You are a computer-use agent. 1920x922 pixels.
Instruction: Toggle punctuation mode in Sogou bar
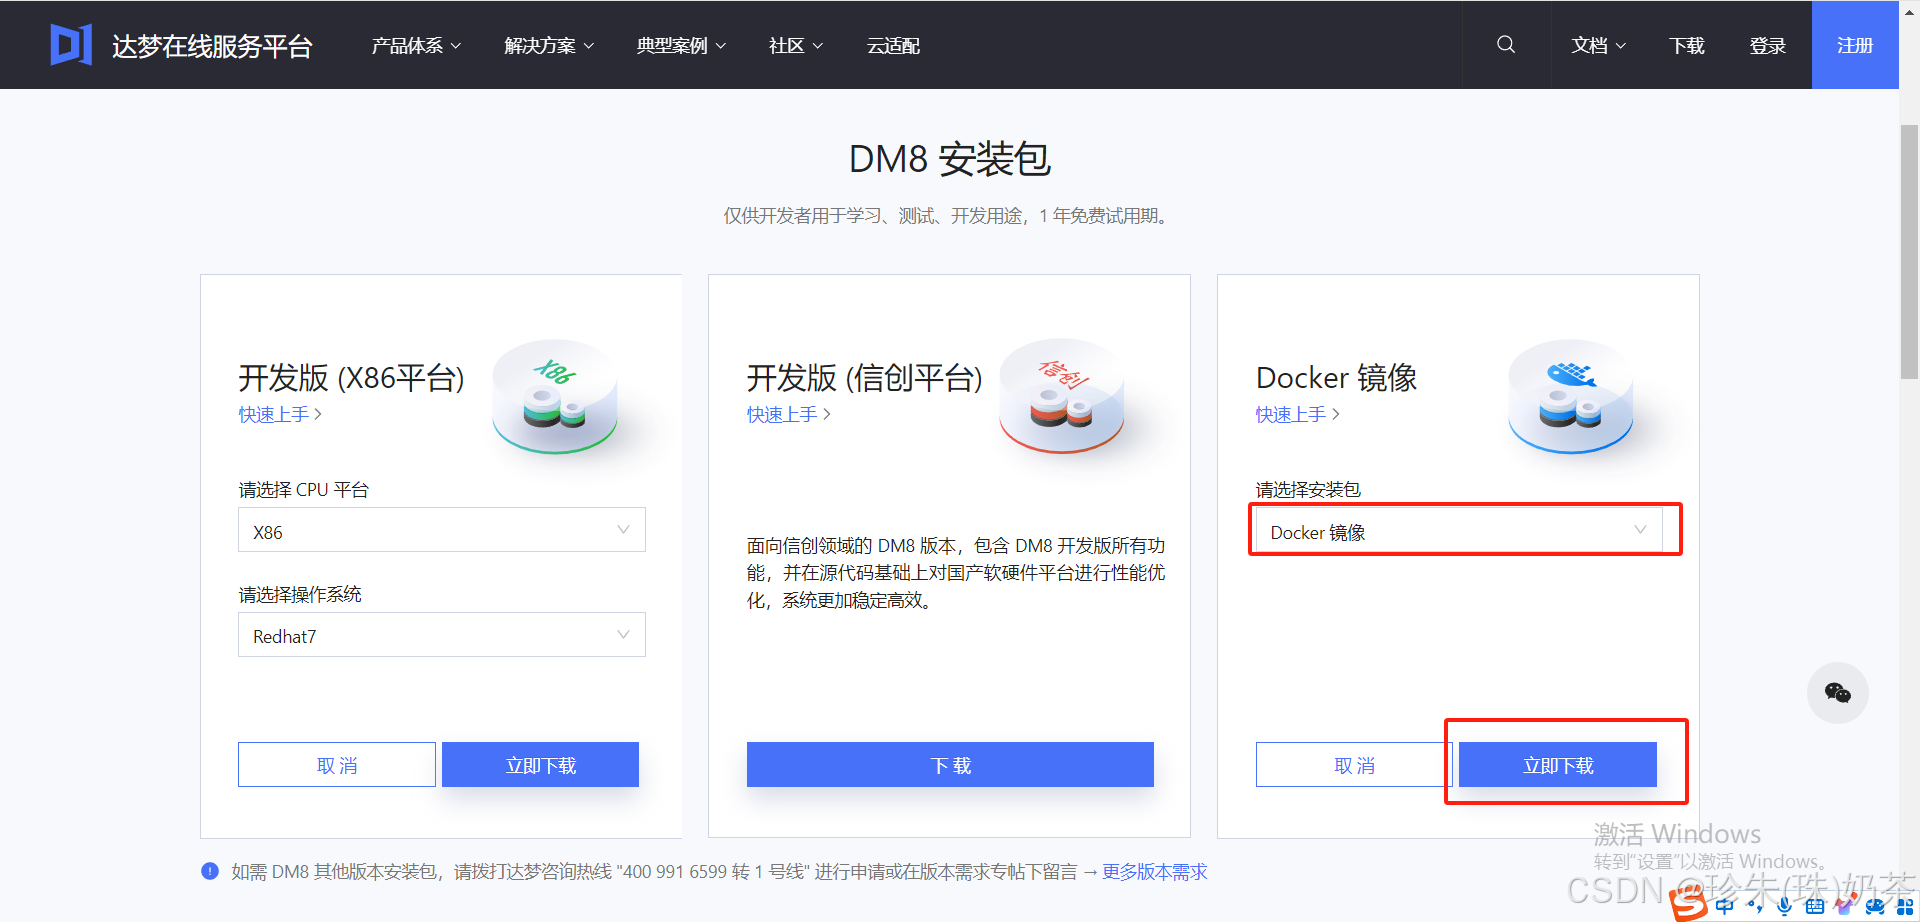click(1755, 907)
